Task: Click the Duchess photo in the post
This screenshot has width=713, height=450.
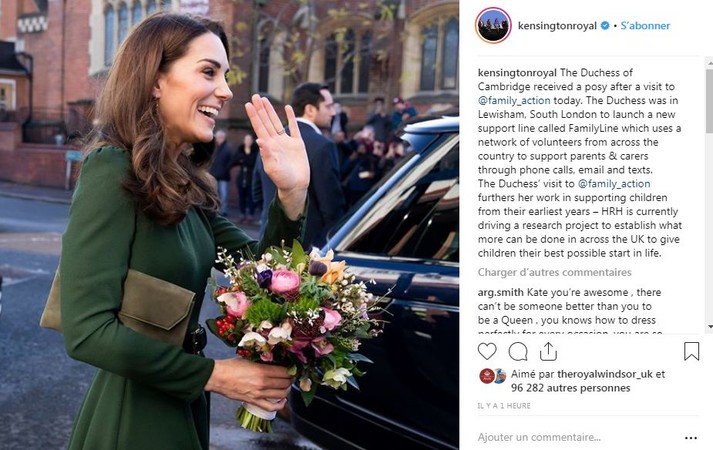Action: [229, 225]
